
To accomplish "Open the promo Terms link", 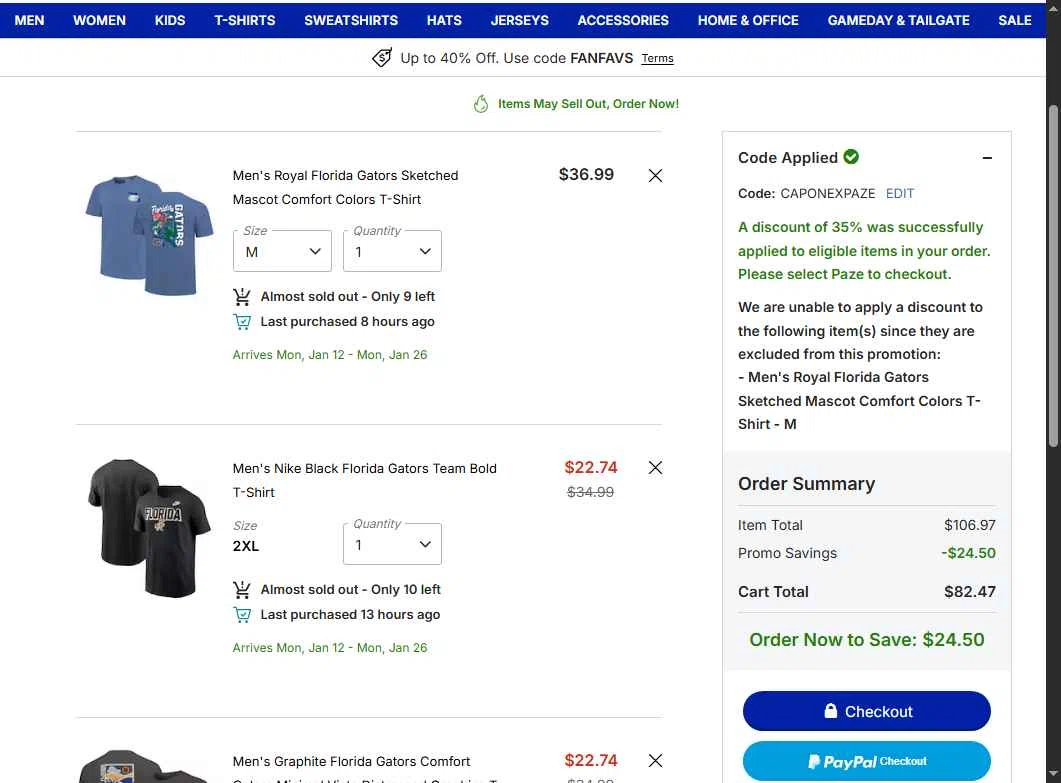I will 658,58.
